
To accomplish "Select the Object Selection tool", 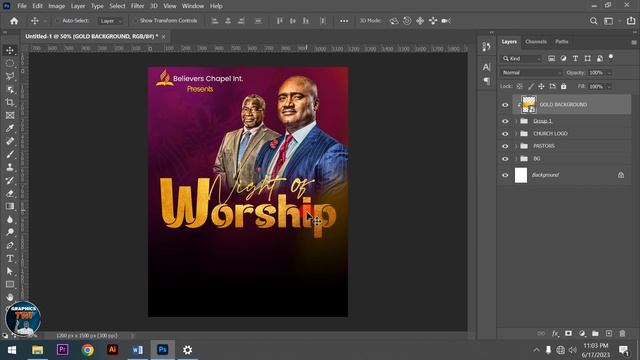I will [10, 89].
